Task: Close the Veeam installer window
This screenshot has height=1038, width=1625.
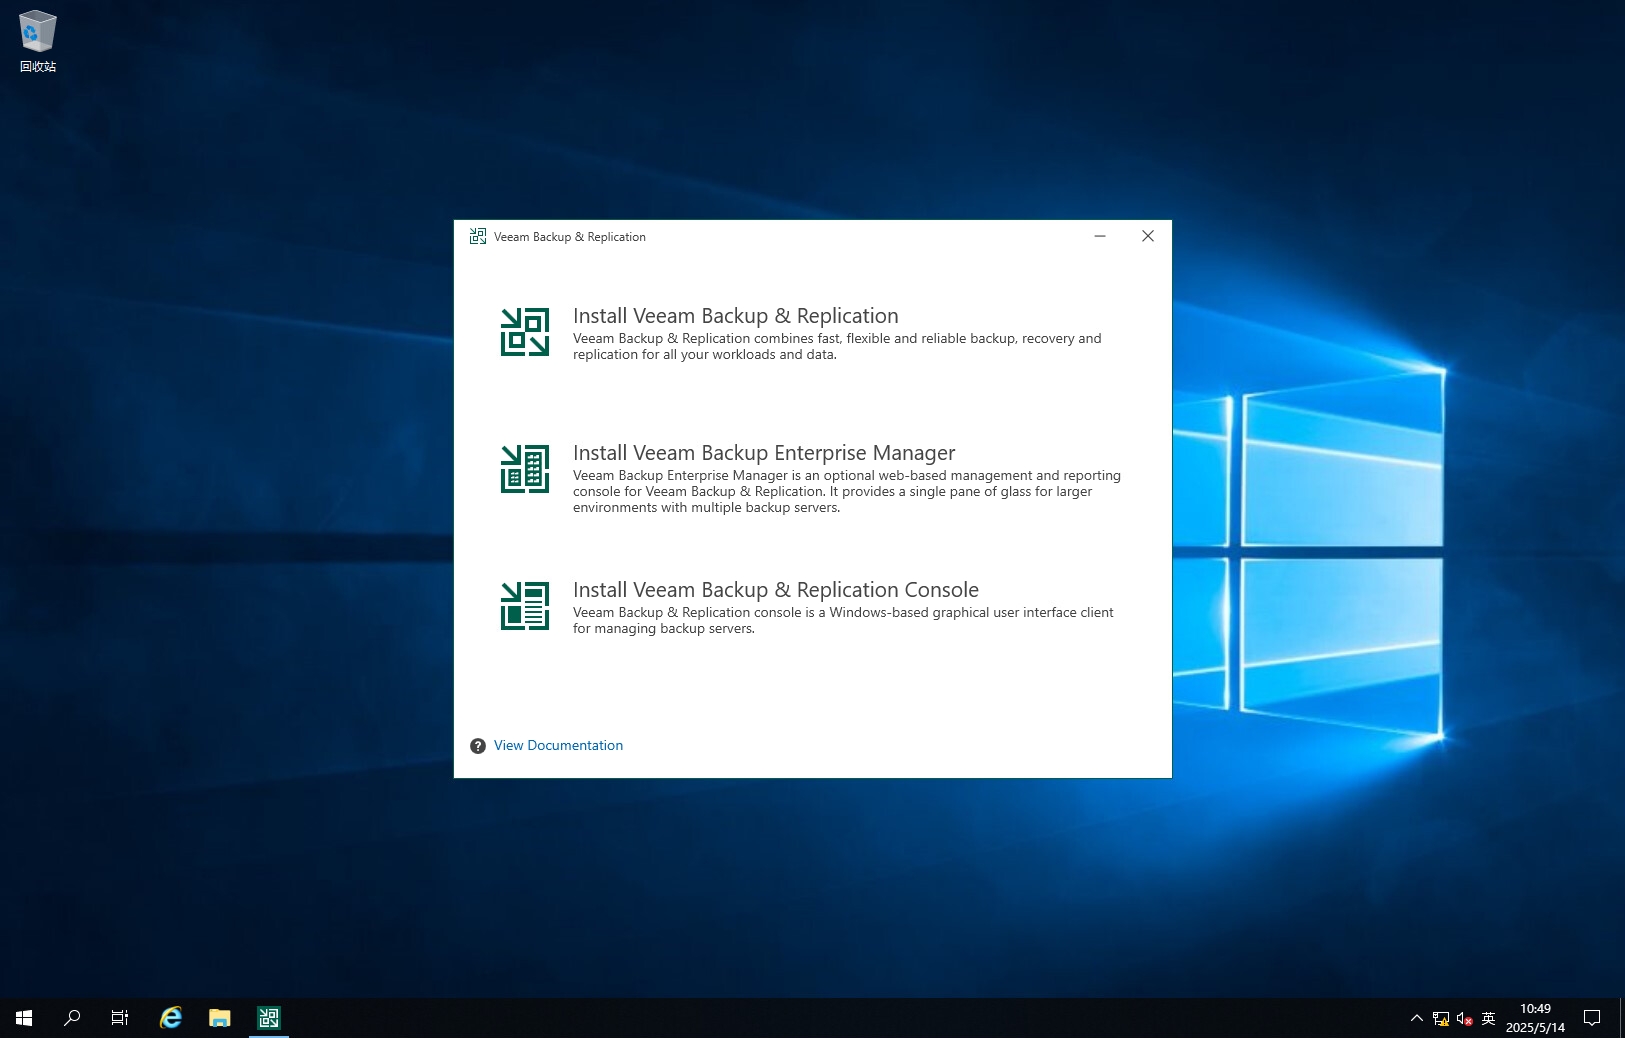Action: click(1148, 237)
